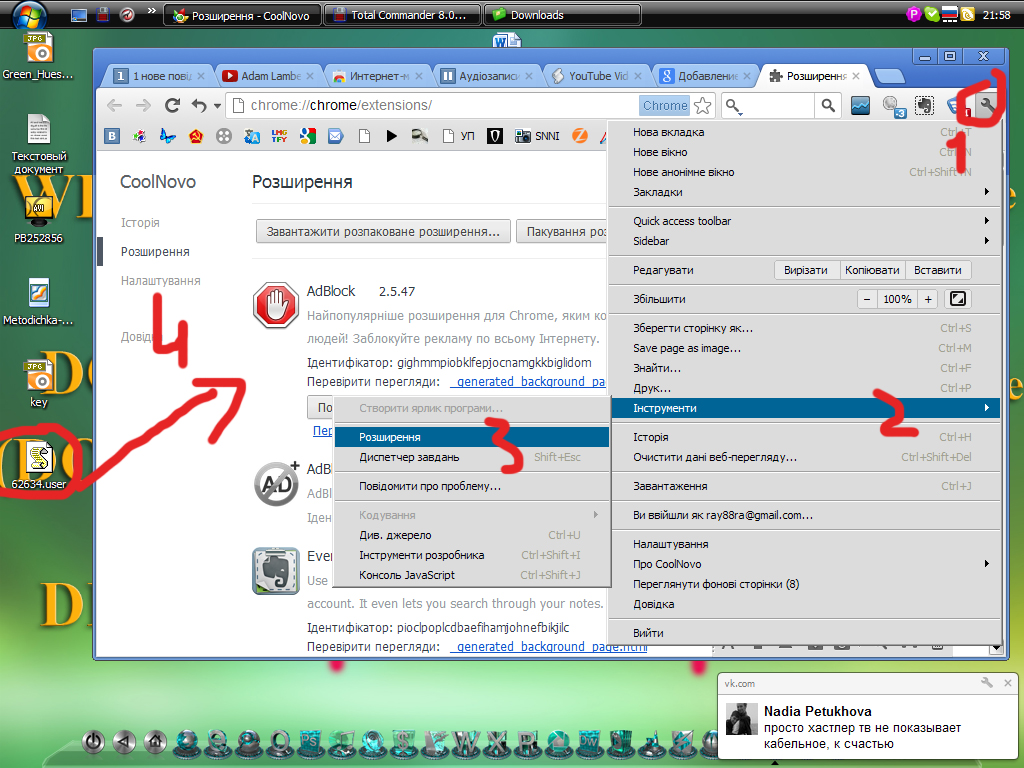Click the back arrow navigation button

pos(114,105)
